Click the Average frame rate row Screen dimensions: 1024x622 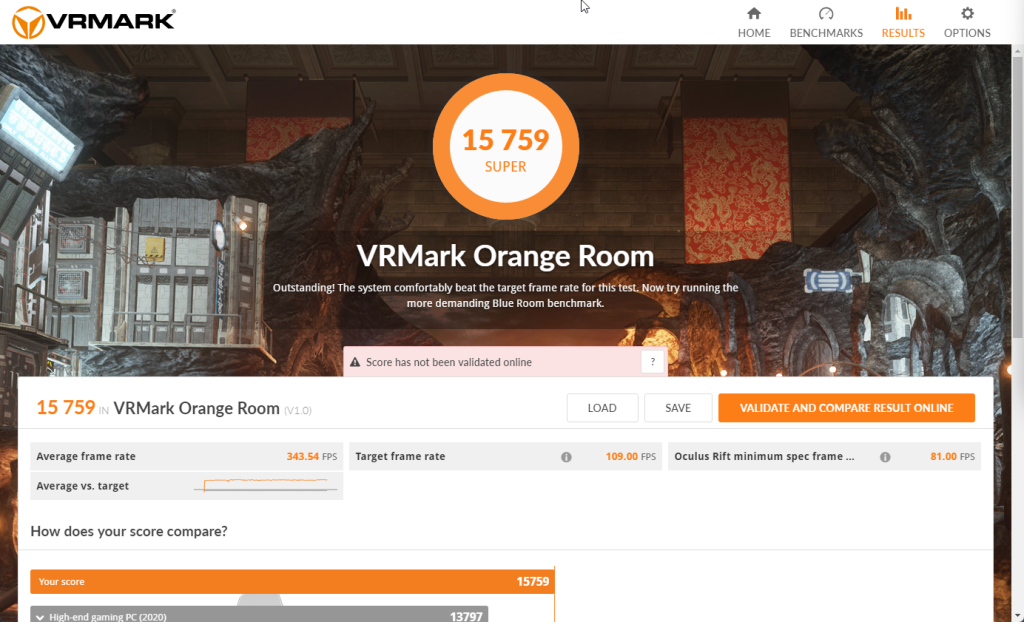point(186,457)
